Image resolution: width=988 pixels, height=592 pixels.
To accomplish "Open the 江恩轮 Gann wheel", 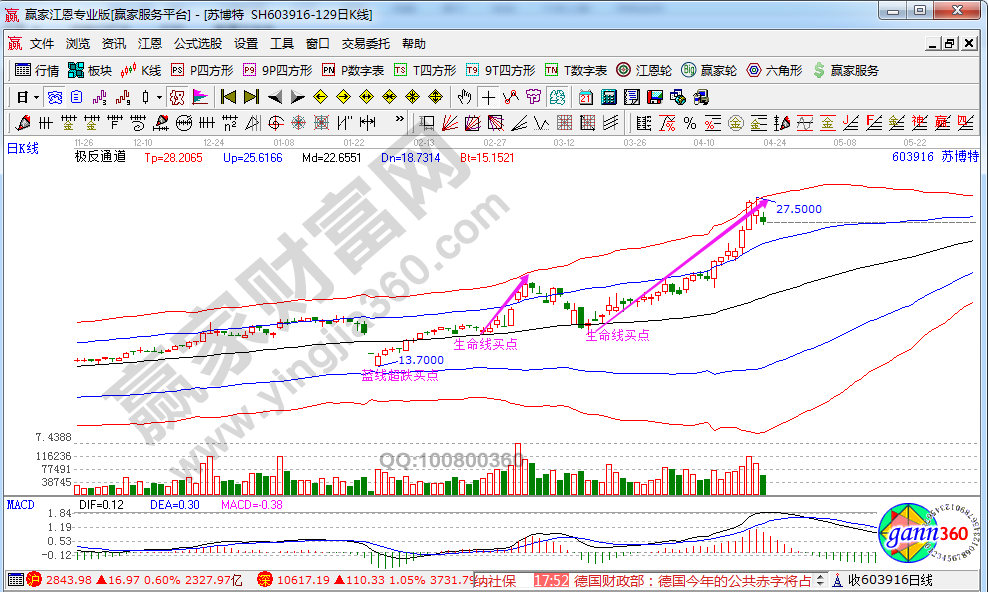I will (x=644, y=71).
